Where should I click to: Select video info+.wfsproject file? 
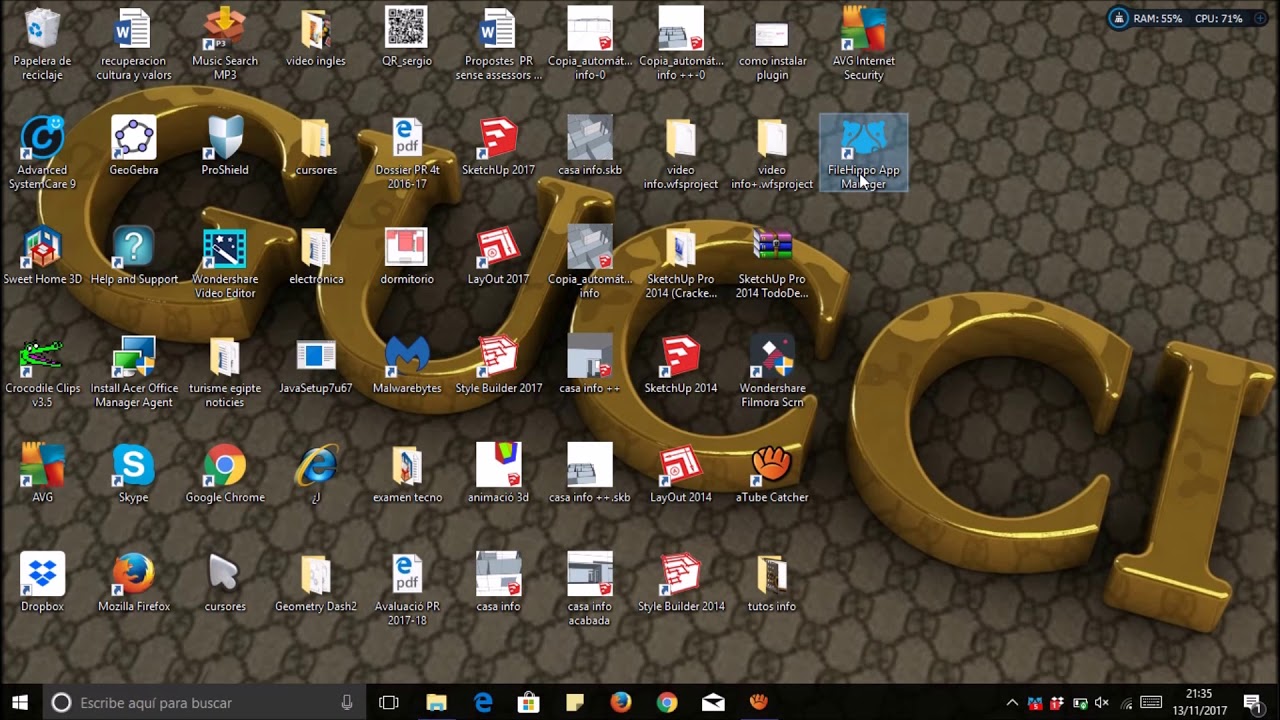point(772,153)
